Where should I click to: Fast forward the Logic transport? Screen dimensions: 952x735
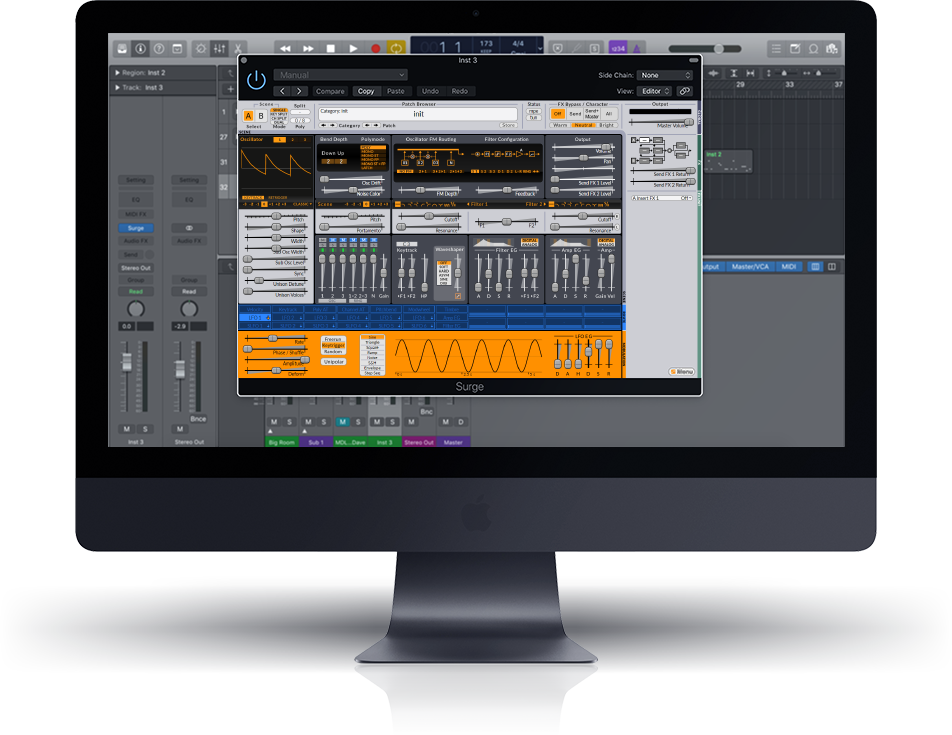pos(308,49)
